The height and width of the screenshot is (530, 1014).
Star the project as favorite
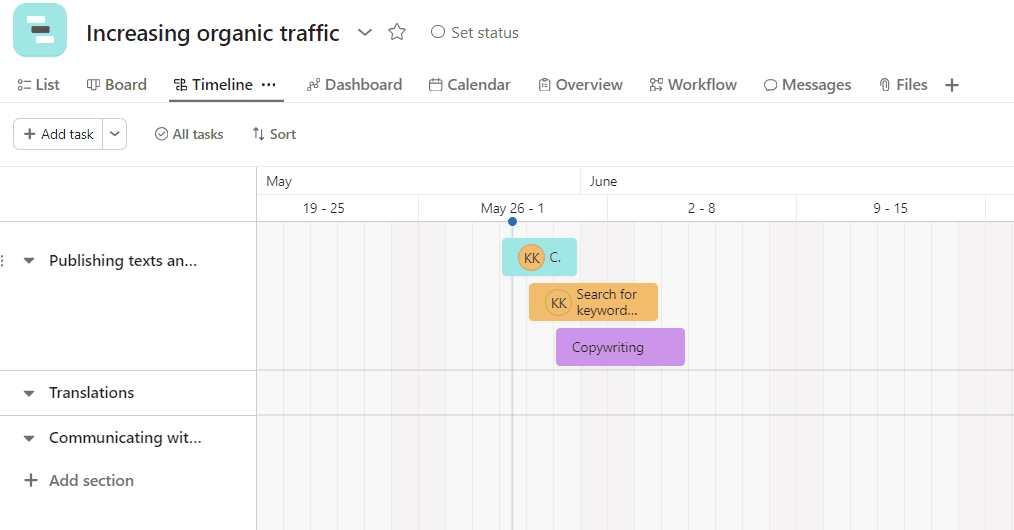[x=397, y=32]
